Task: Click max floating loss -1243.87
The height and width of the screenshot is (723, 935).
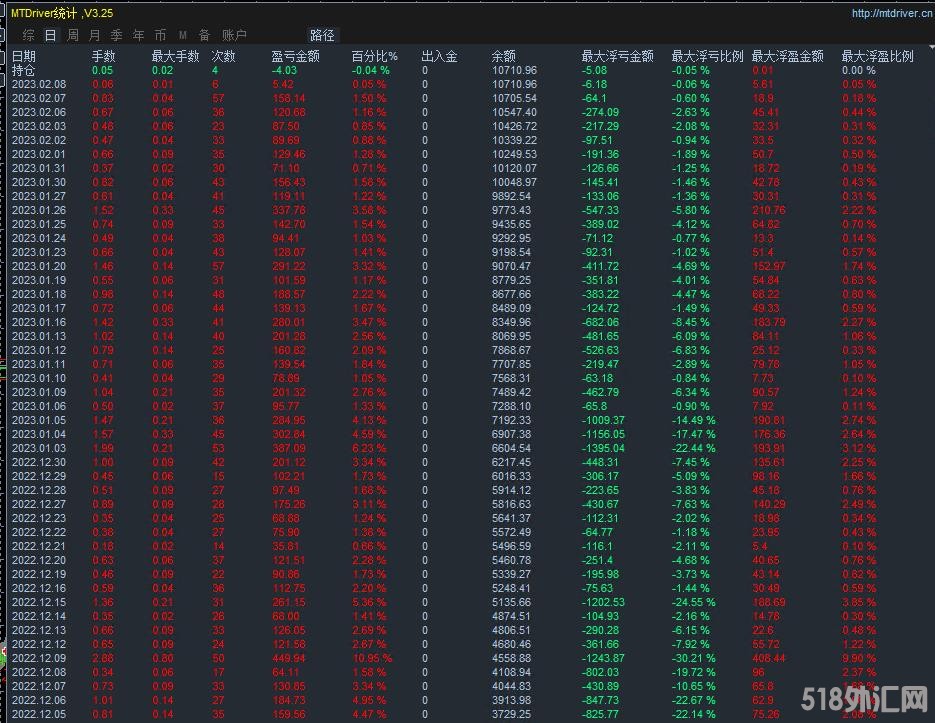Action: (603, 658)
